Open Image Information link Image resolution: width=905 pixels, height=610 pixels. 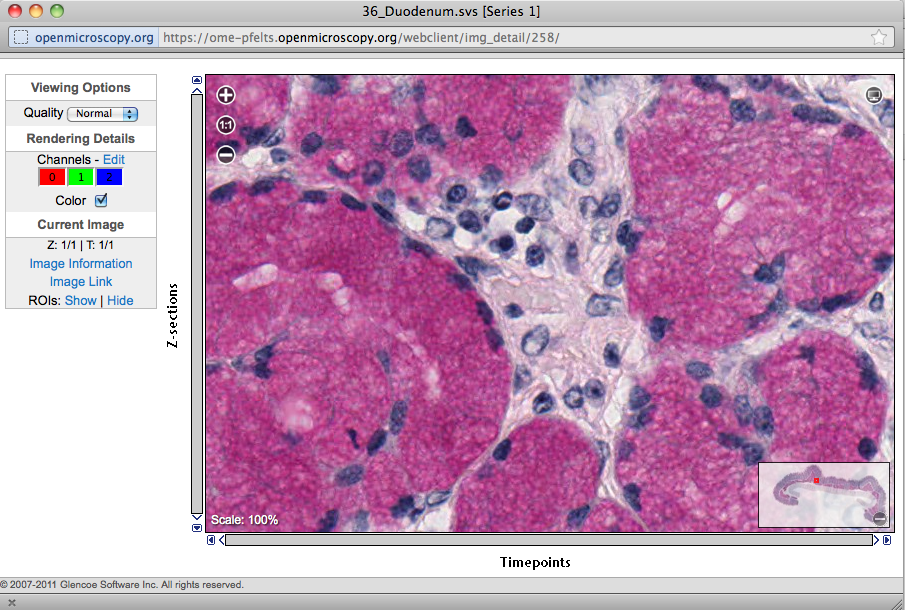(x=81, y=264)
